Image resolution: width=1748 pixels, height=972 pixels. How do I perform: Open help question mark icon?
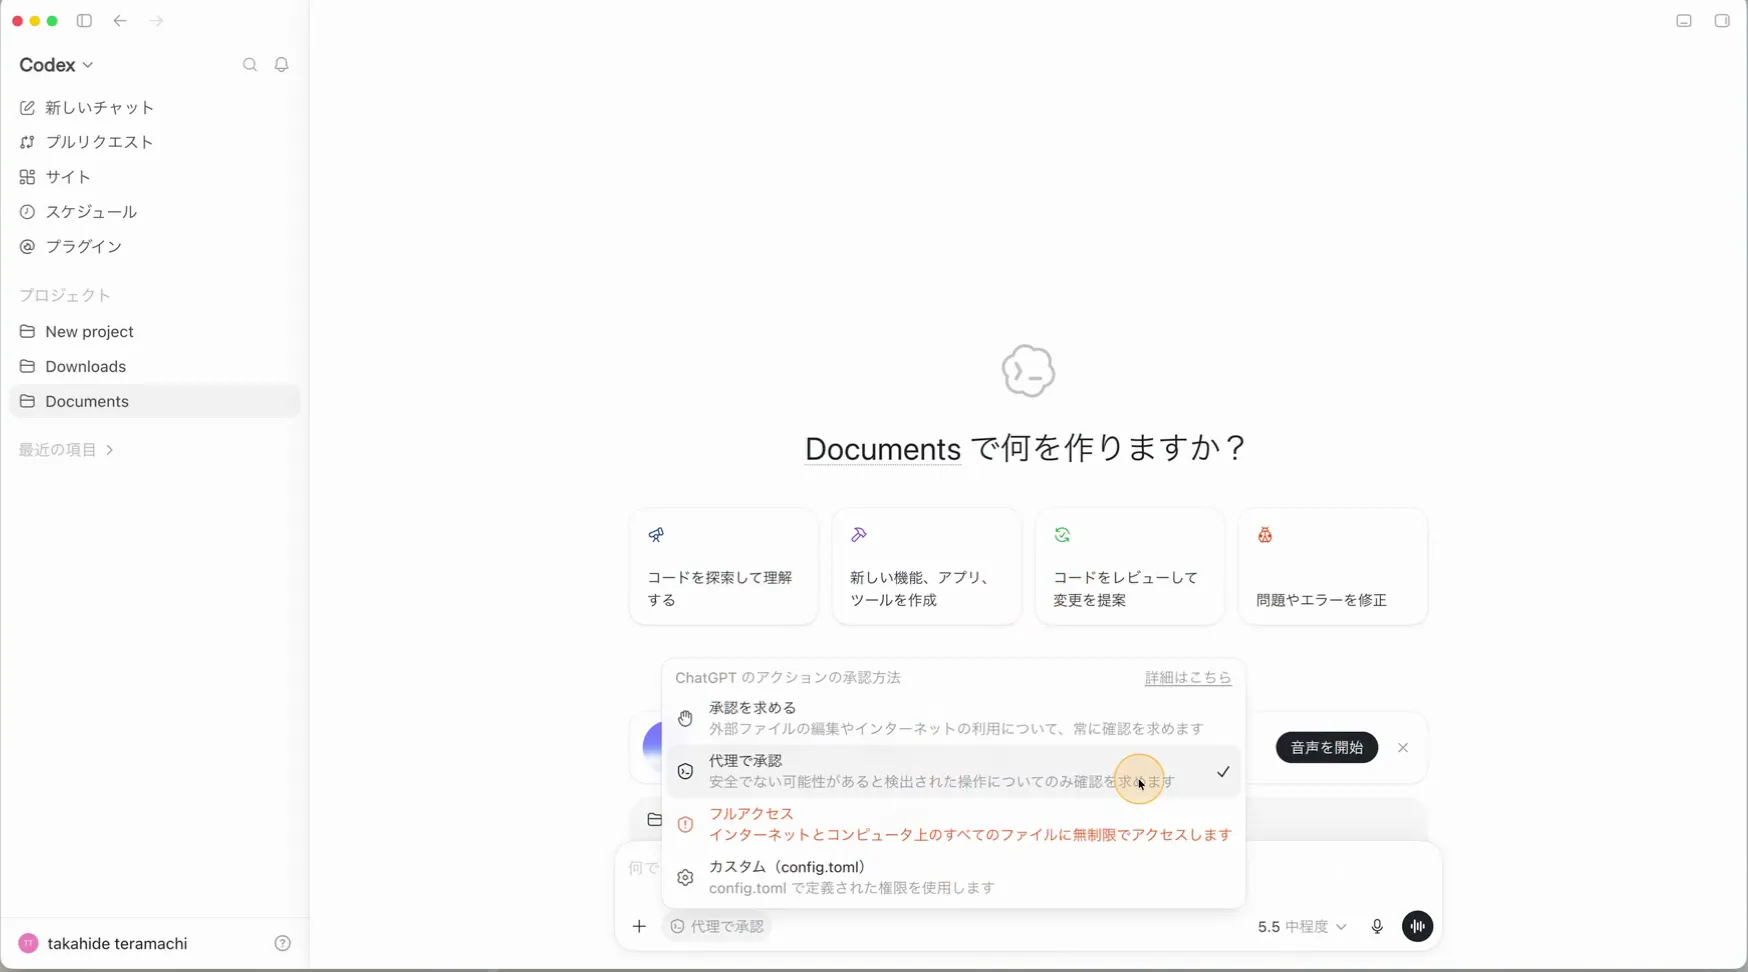[282, 944]
